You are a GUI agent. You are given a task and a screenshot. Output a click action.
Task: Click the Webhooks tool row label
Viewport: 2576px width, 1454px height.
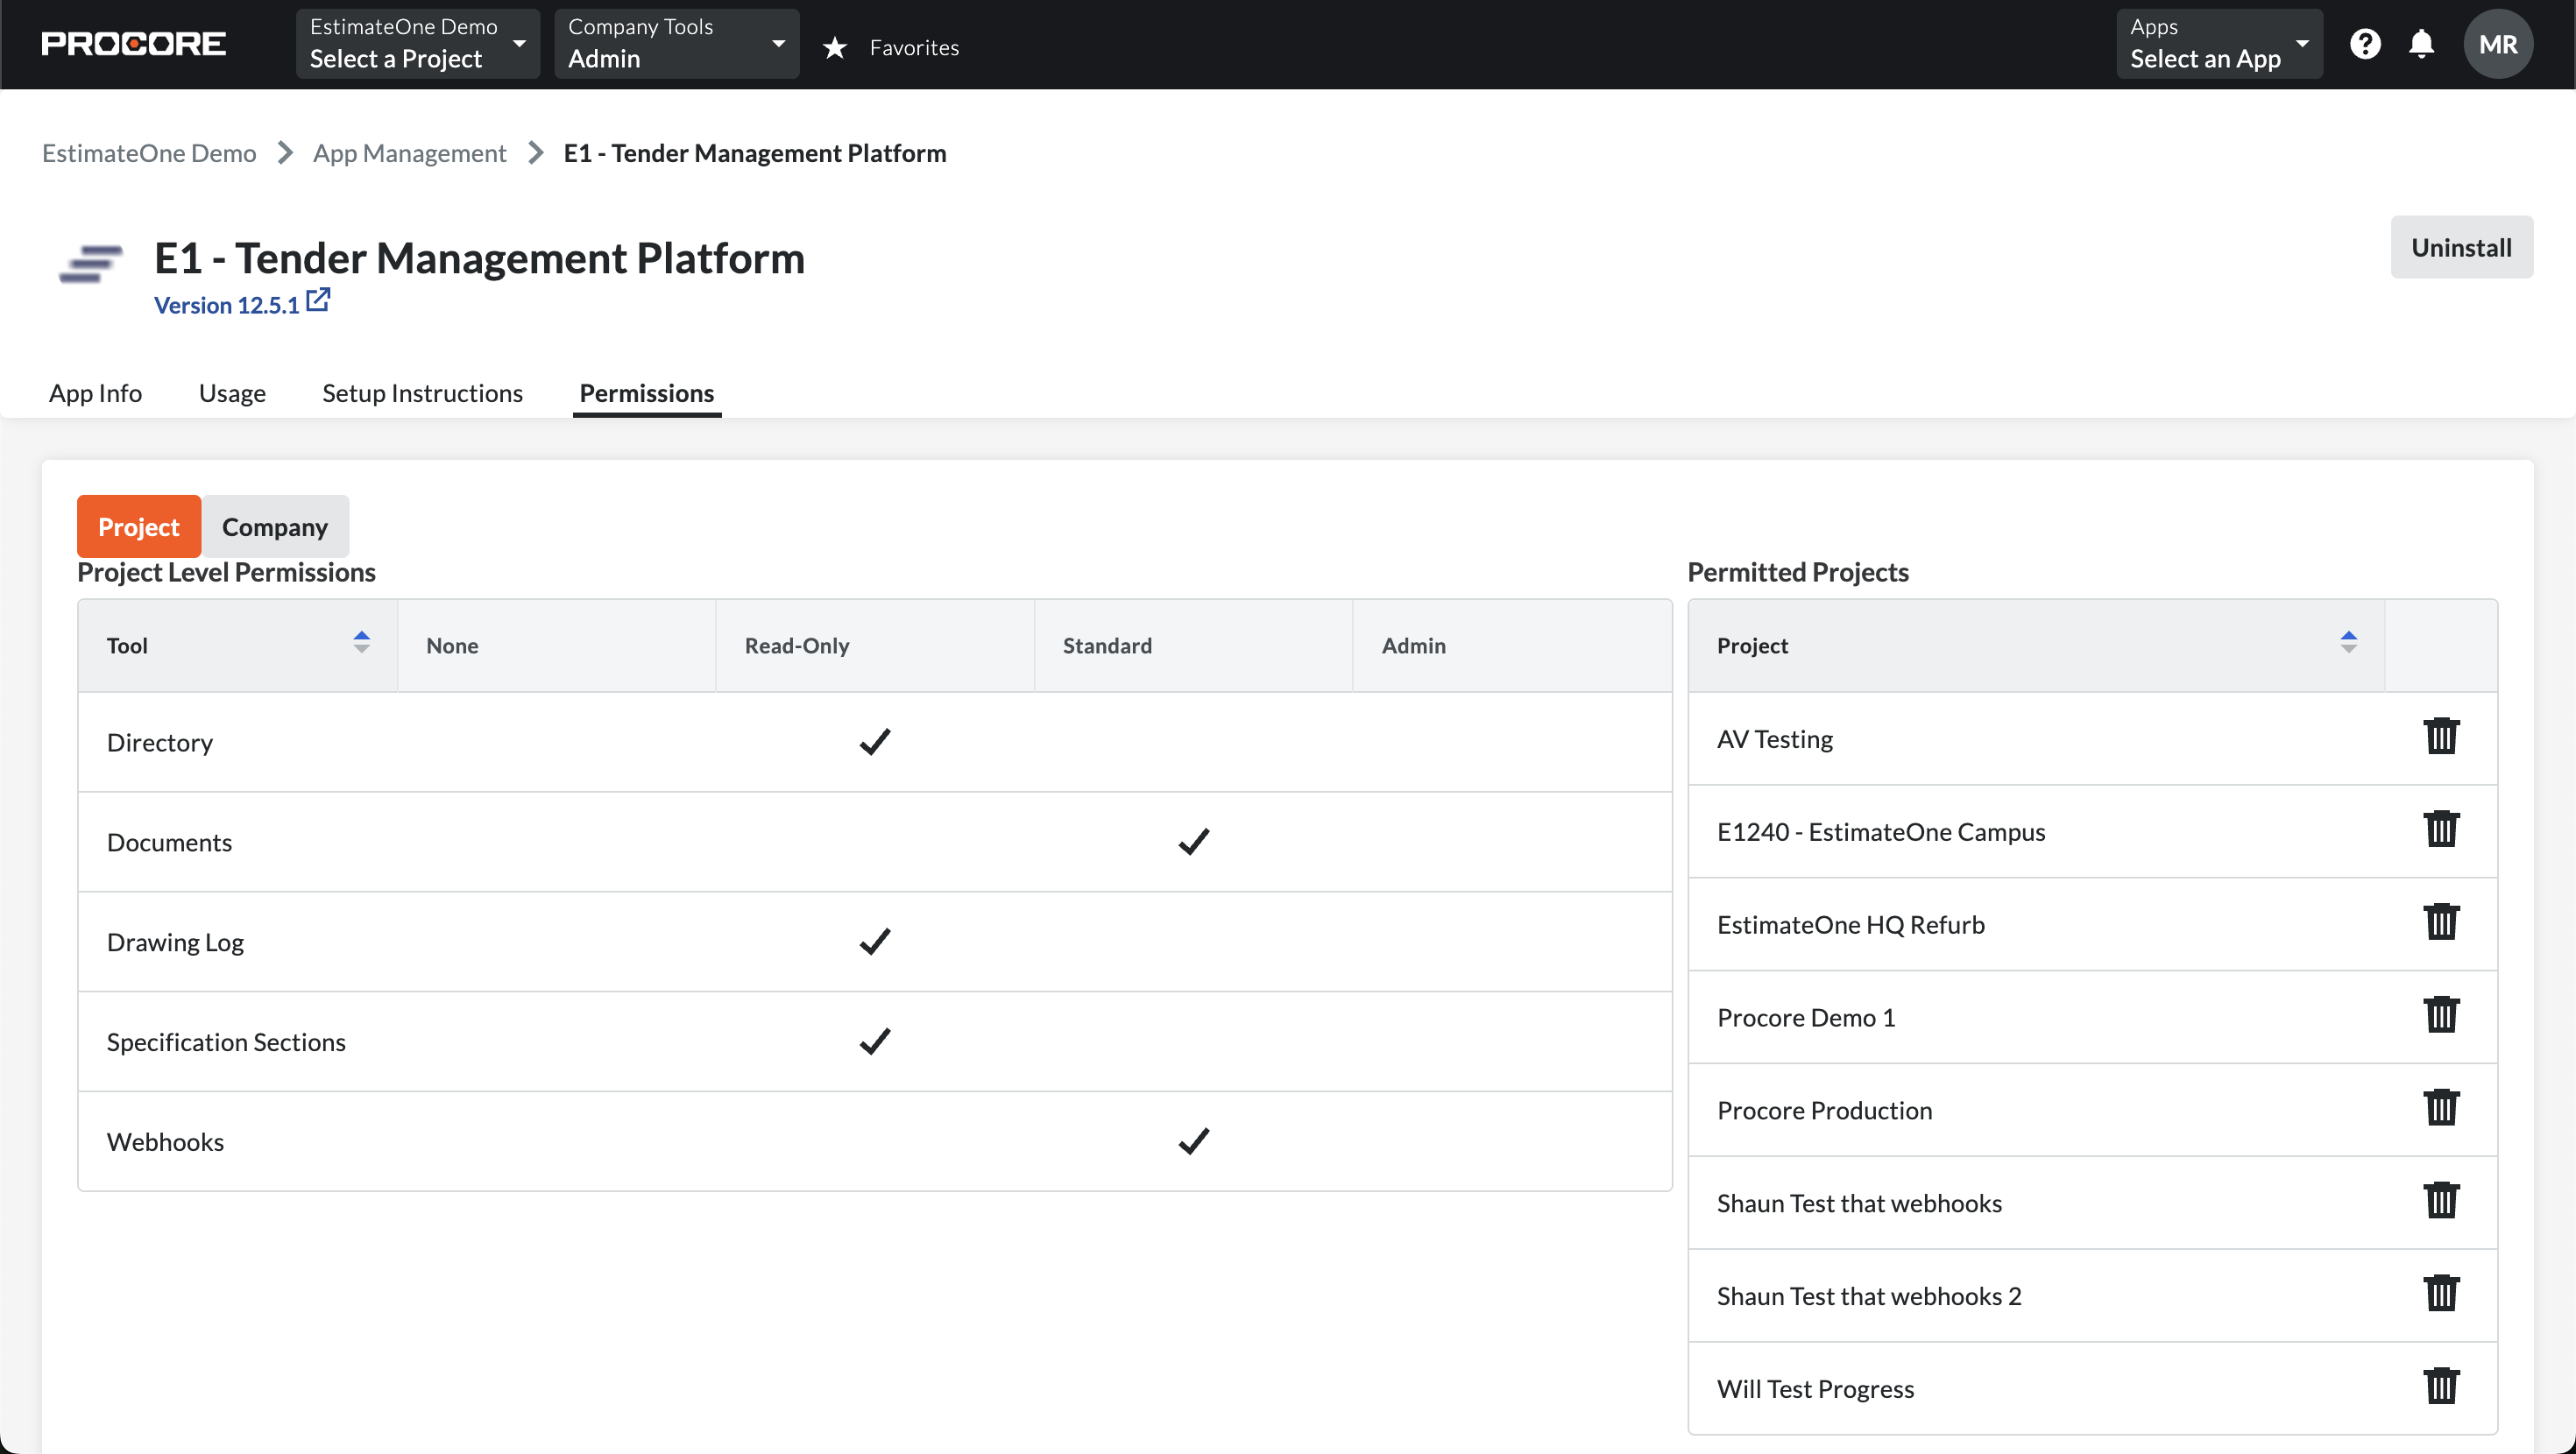coord(165,1141)
